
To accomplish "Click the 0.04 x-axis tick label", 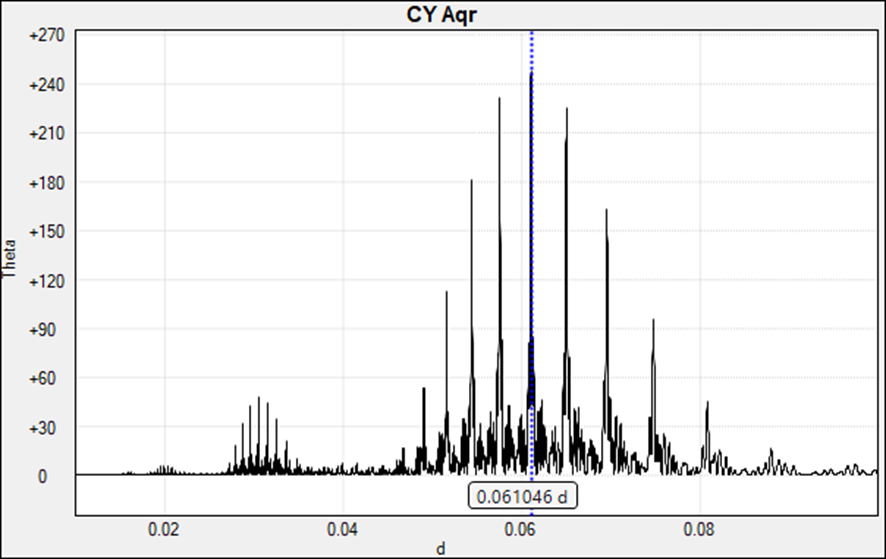I will (x=343, y=525).
